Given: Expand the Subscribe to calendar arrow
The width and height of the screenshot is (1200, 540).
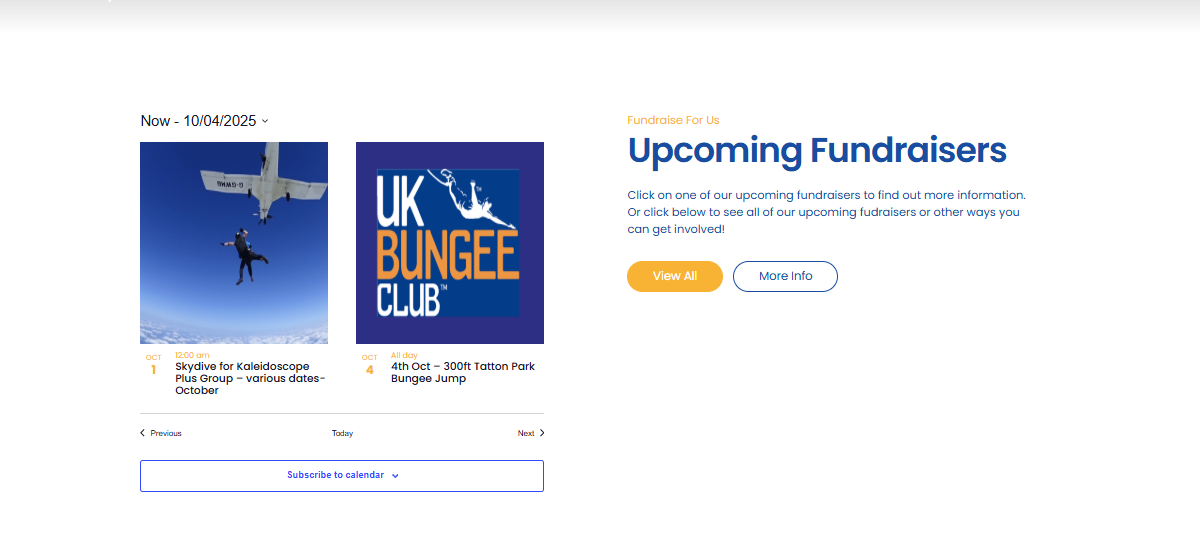Looking at the screenshot, I should (x=395, y=476).
